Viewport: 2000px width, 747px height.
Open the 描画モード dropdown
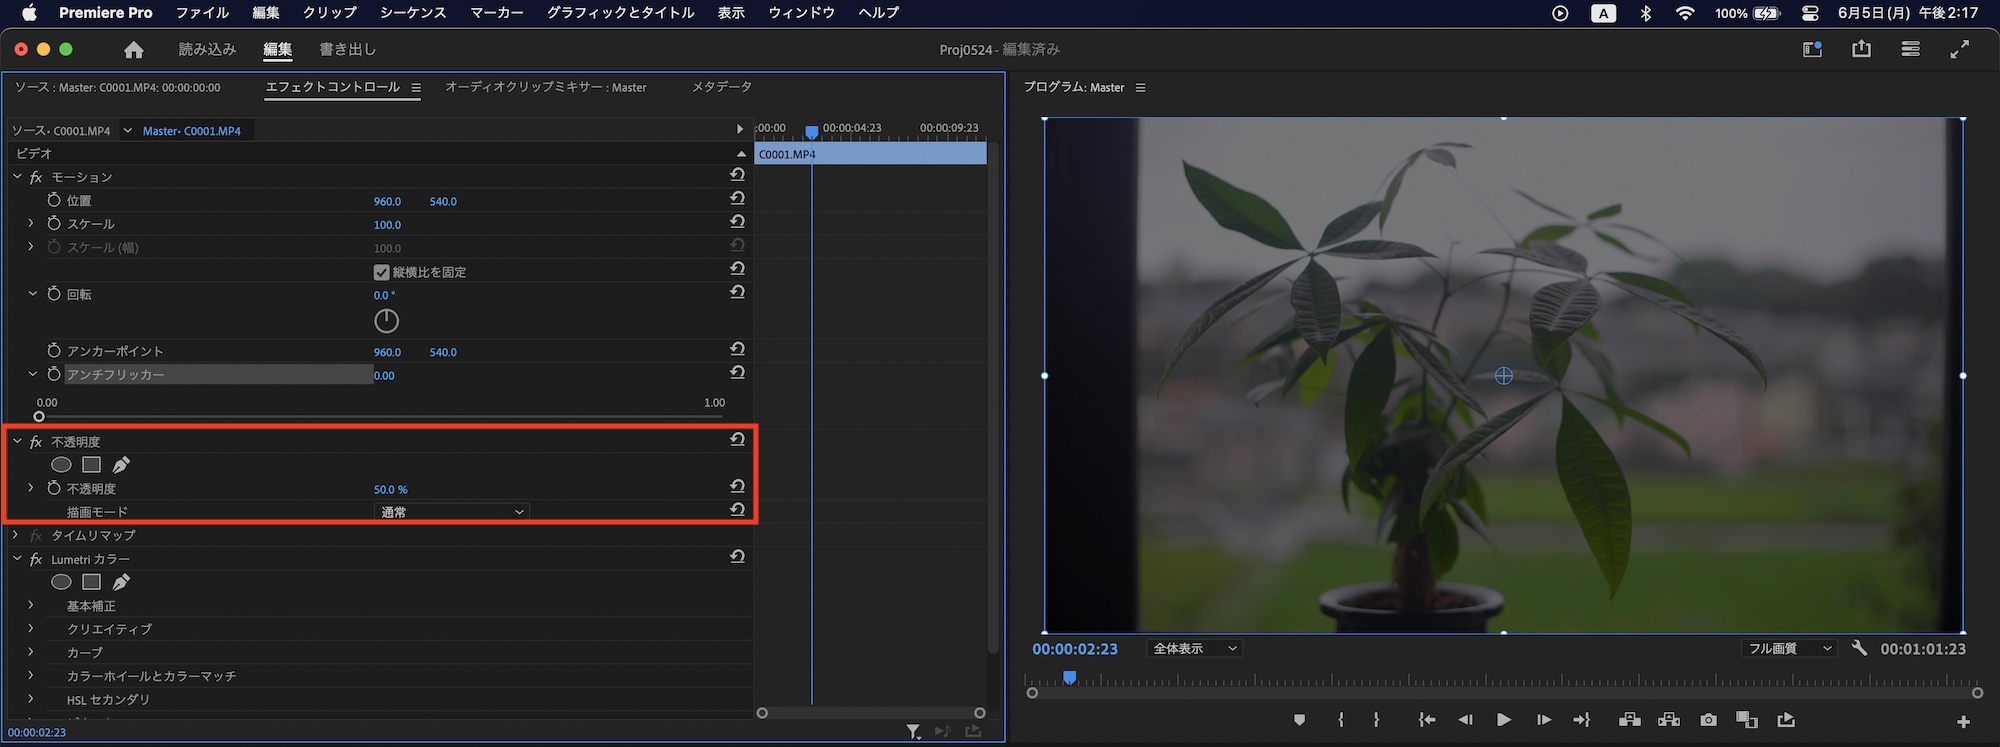452,512
